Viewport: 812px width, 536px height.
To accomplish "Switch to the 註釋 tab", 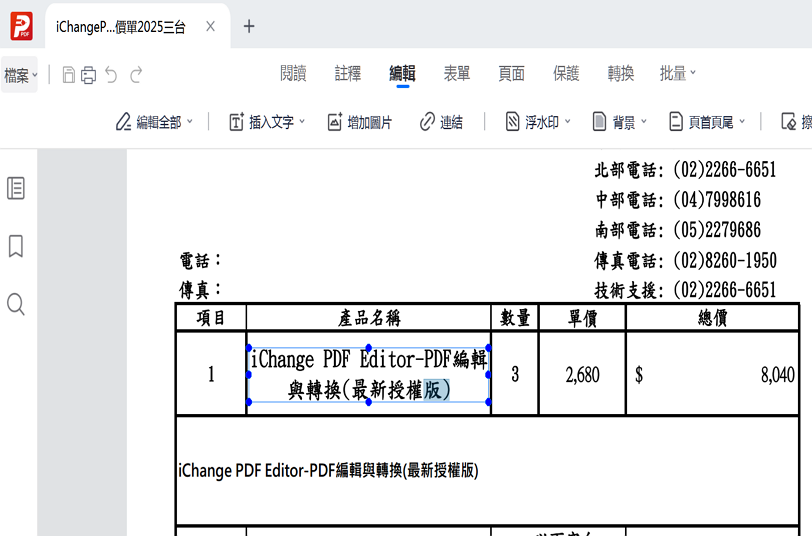I will click(x=348, y=74).
